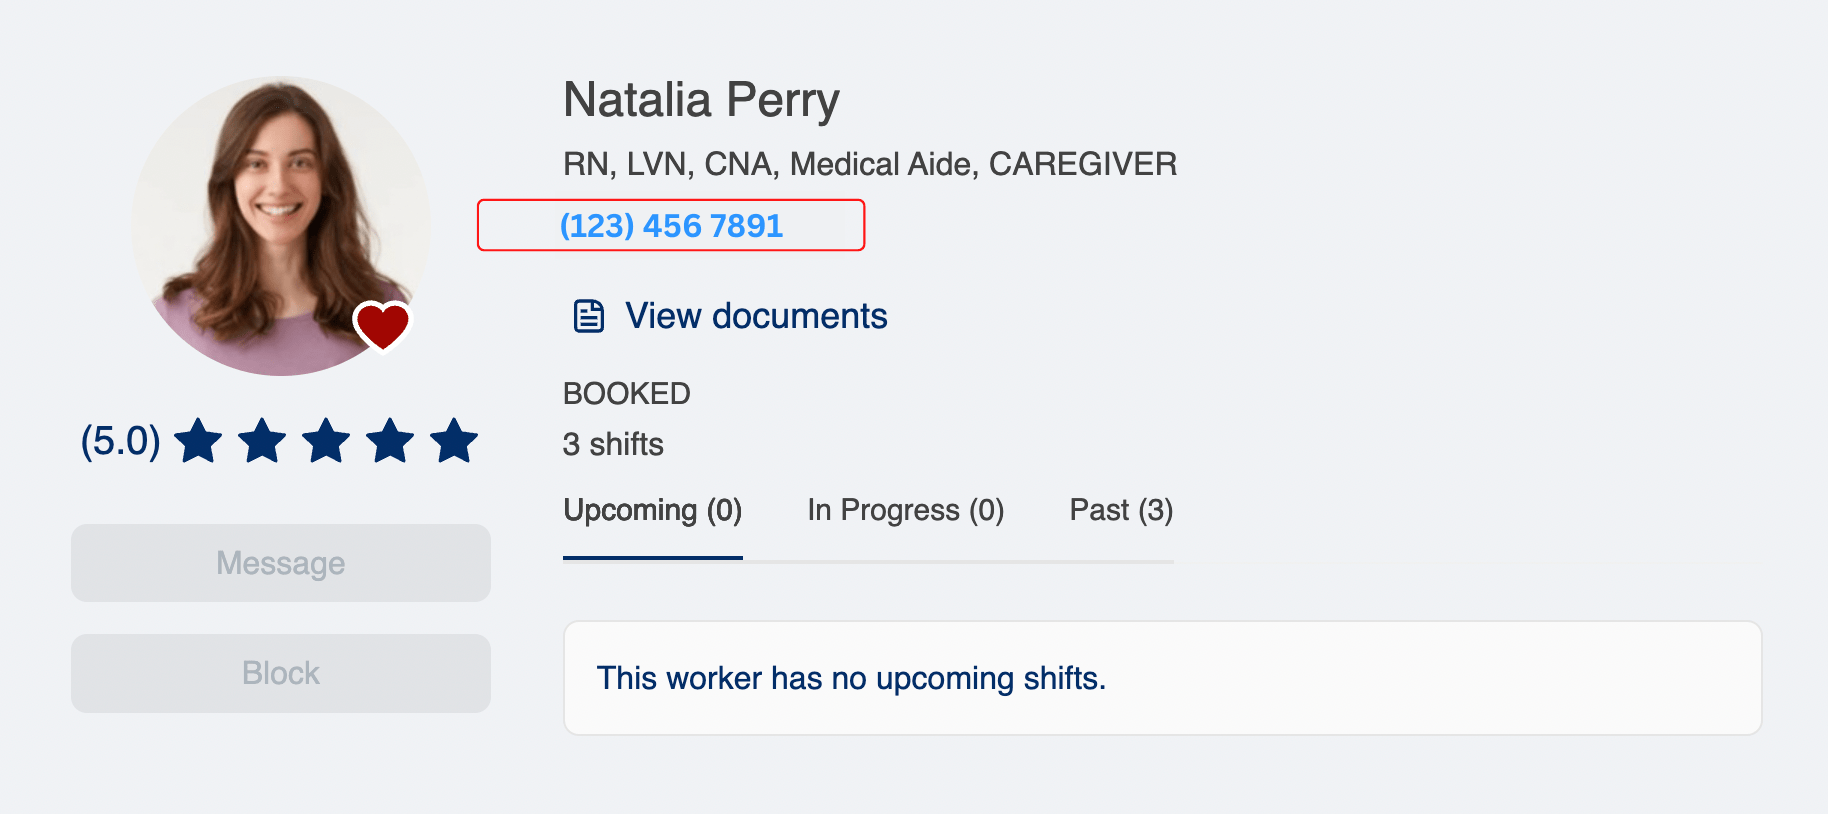This screenshot has width=1828, height=814.
Task: Click the name heading Natalia Perry
Action: click(700, 98)
